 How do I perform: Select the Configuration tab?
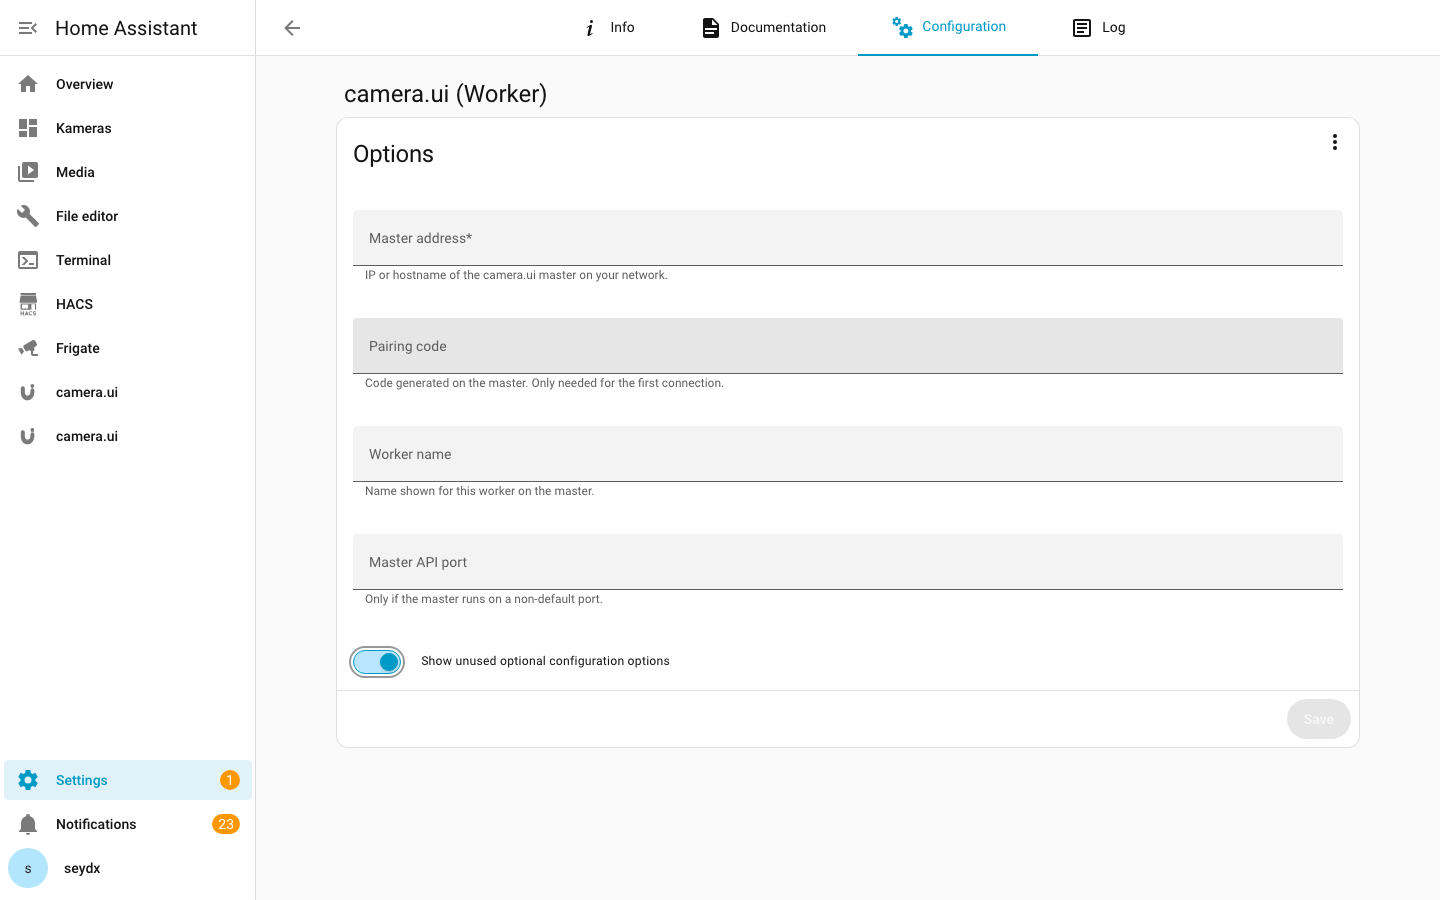tap(948, 28)
